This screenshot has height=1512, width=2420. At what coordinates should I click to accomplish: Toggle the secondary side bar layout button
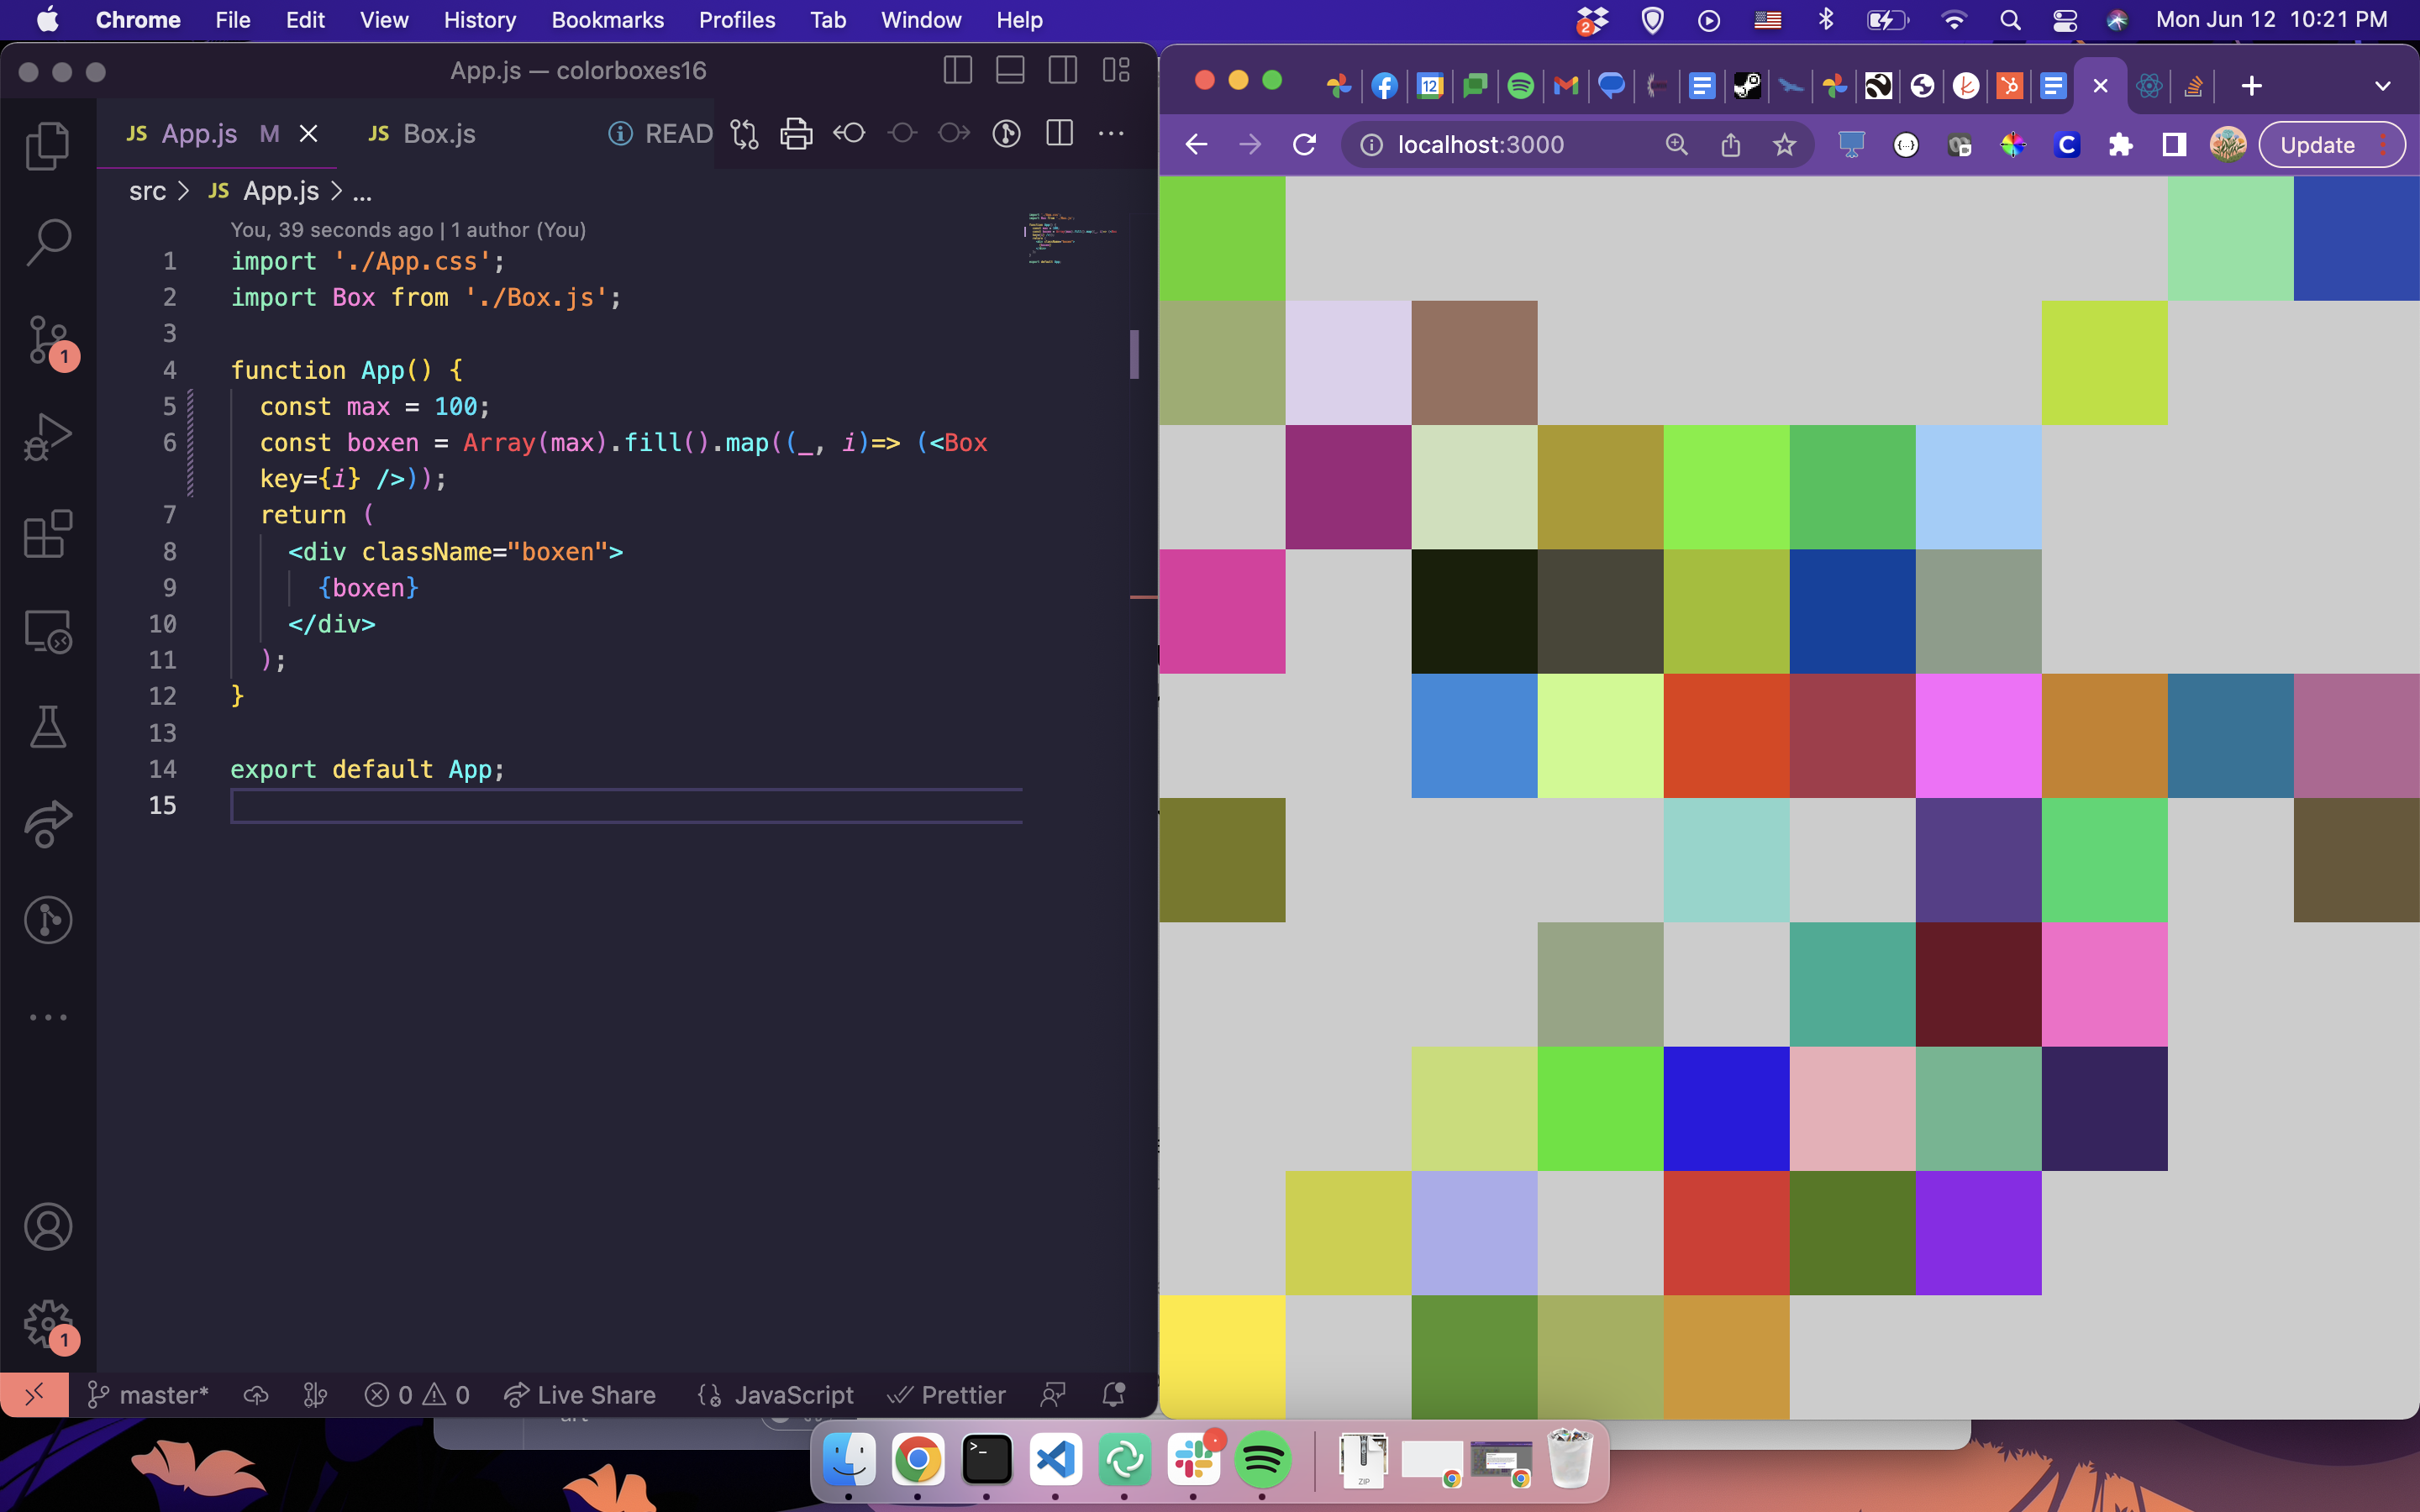coord(1062,71)
